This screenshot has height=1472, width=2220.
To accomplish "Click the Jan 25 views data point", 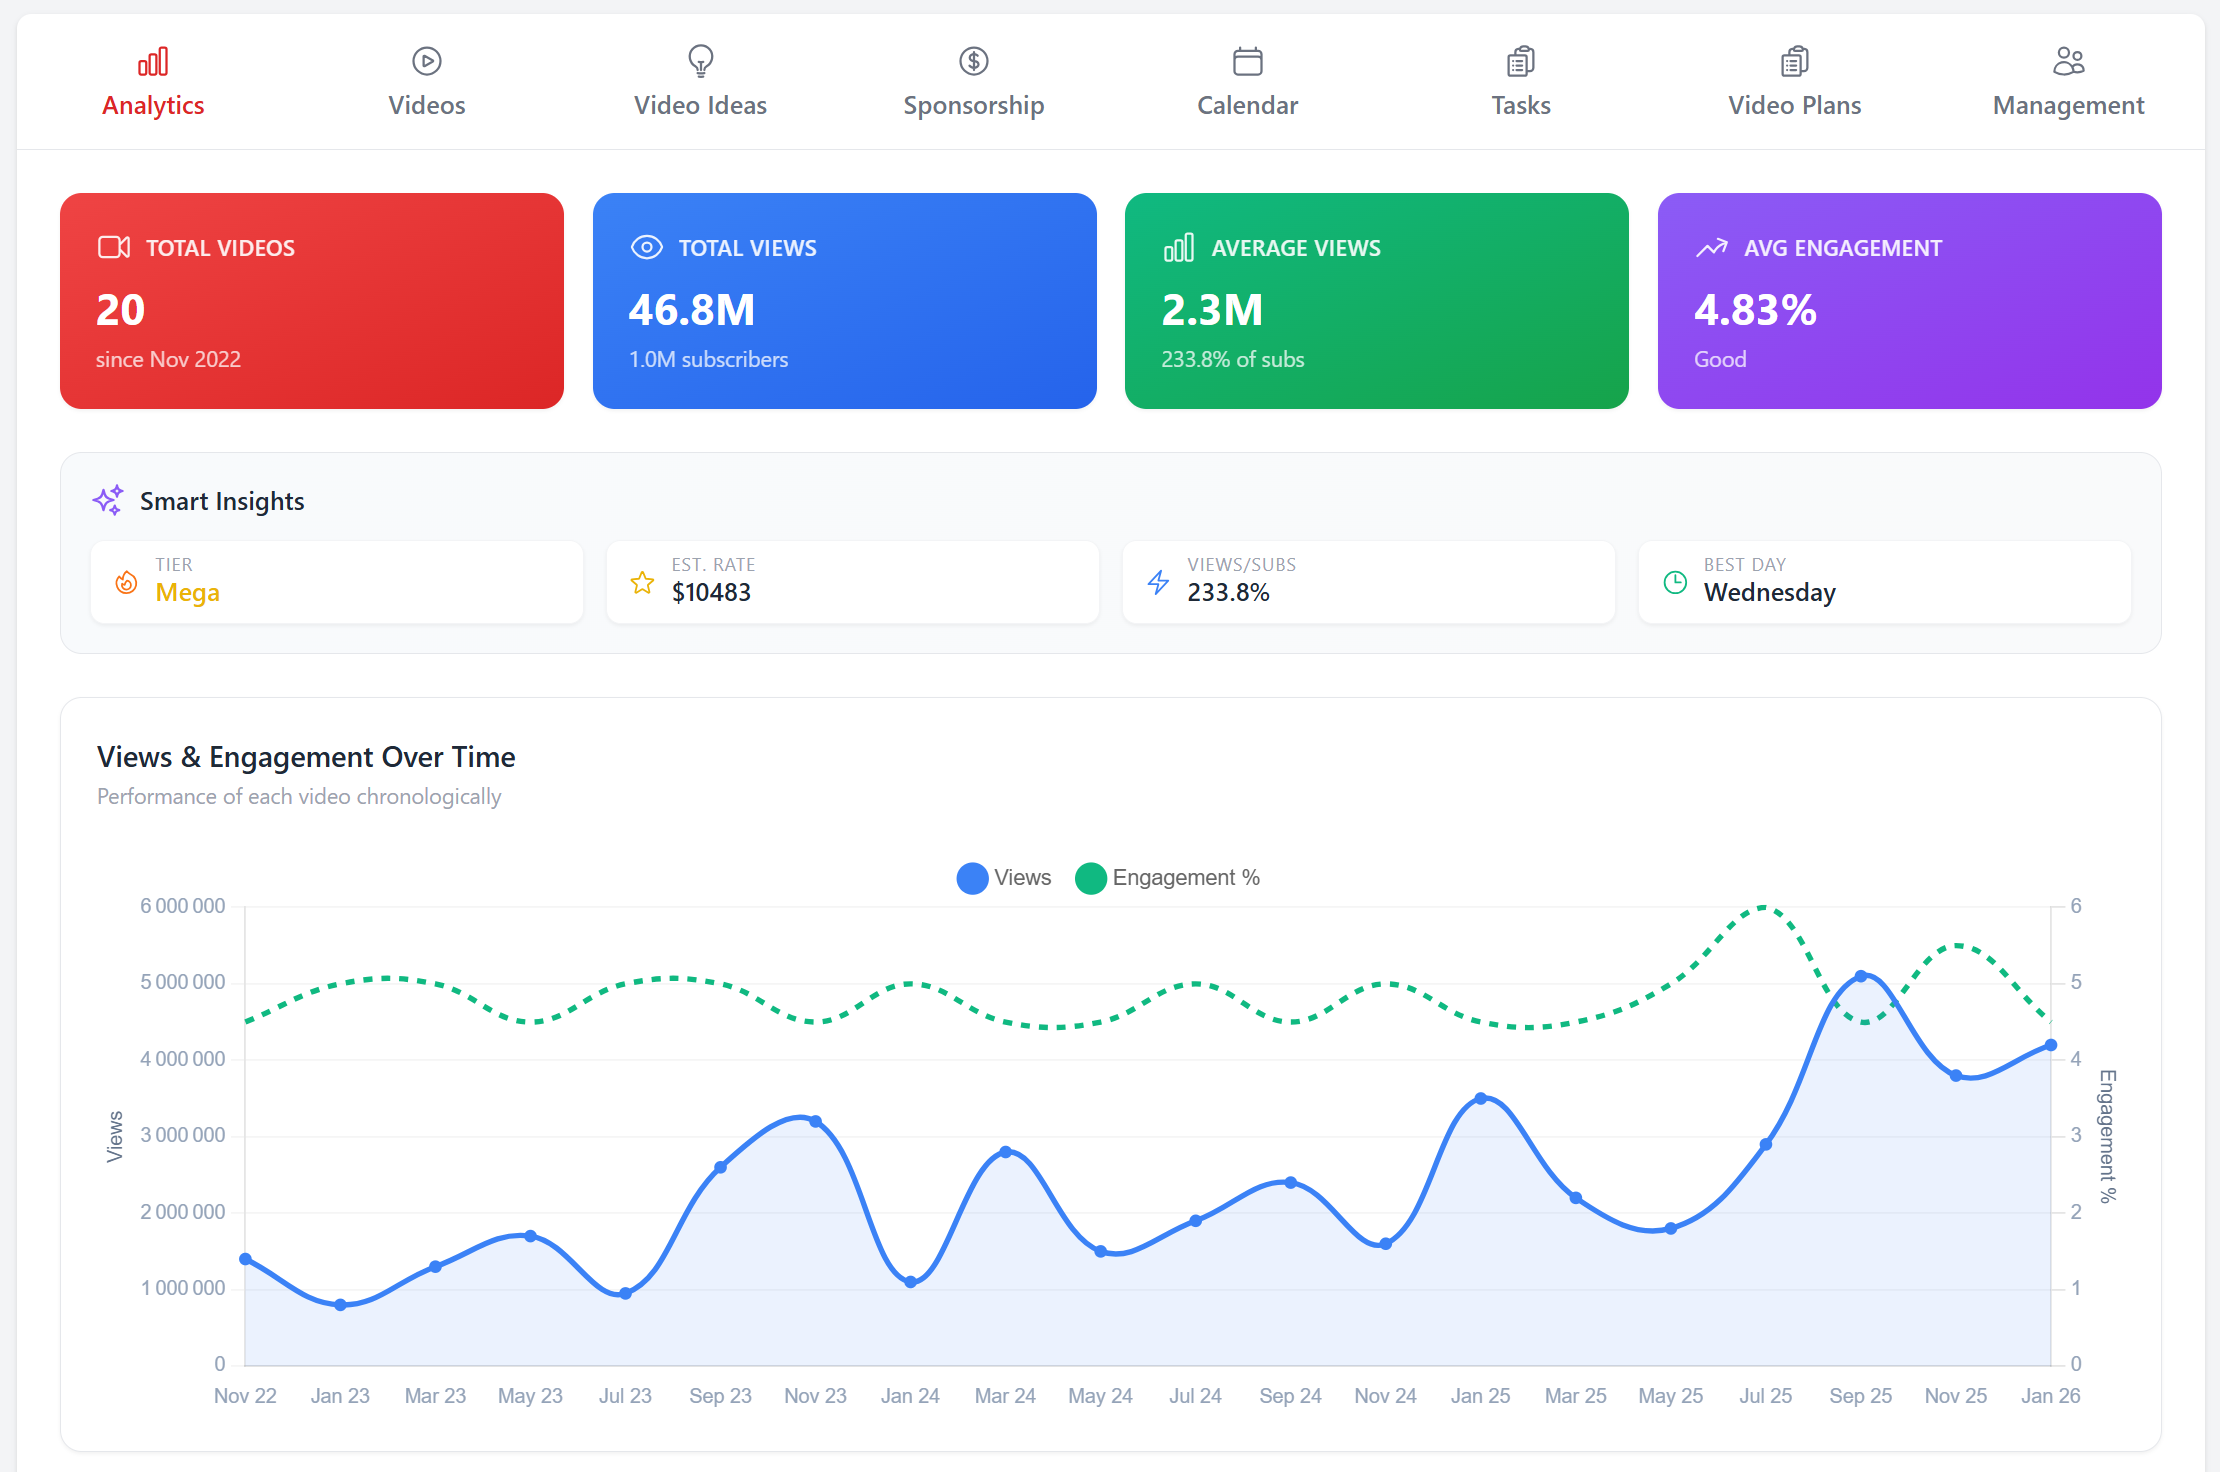I will [1481, 1099].
